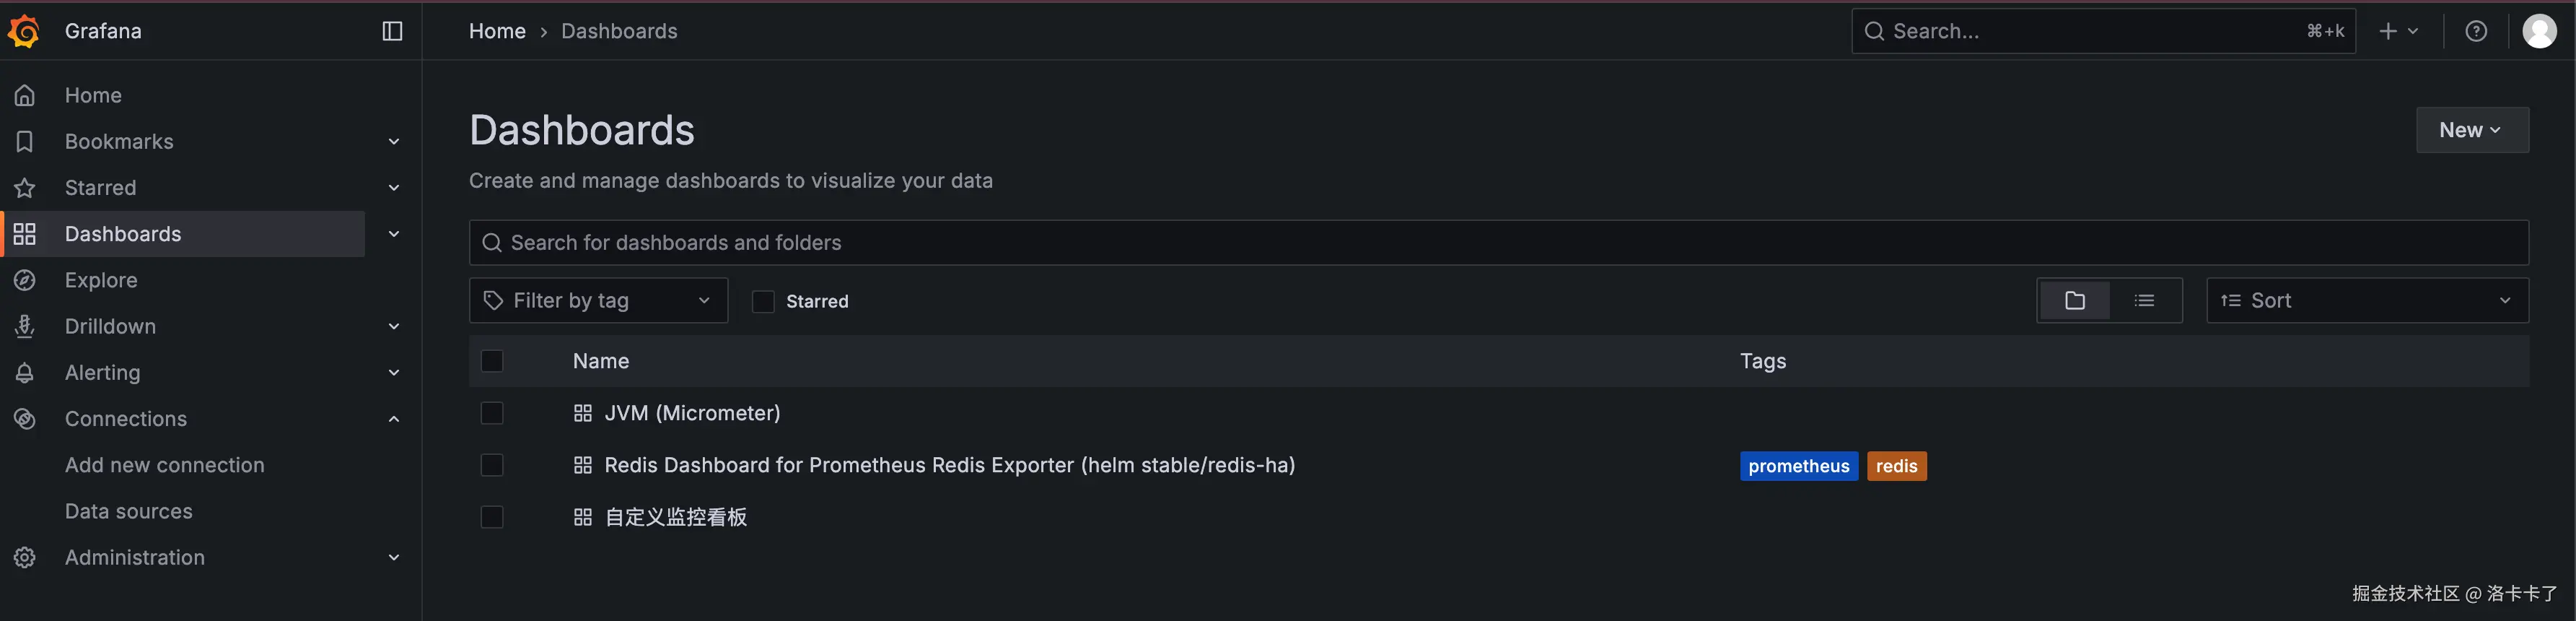The image size is (2576, 621).
Task: Check the JVM (Micrometer) row checkbox
Action: (492, 413)
